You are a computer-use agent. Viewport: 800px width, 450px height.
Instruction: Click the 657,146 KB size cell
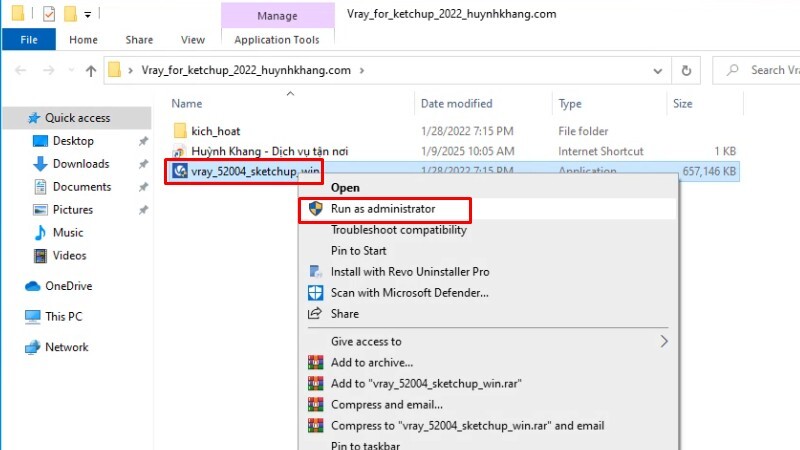click(709, 171)
